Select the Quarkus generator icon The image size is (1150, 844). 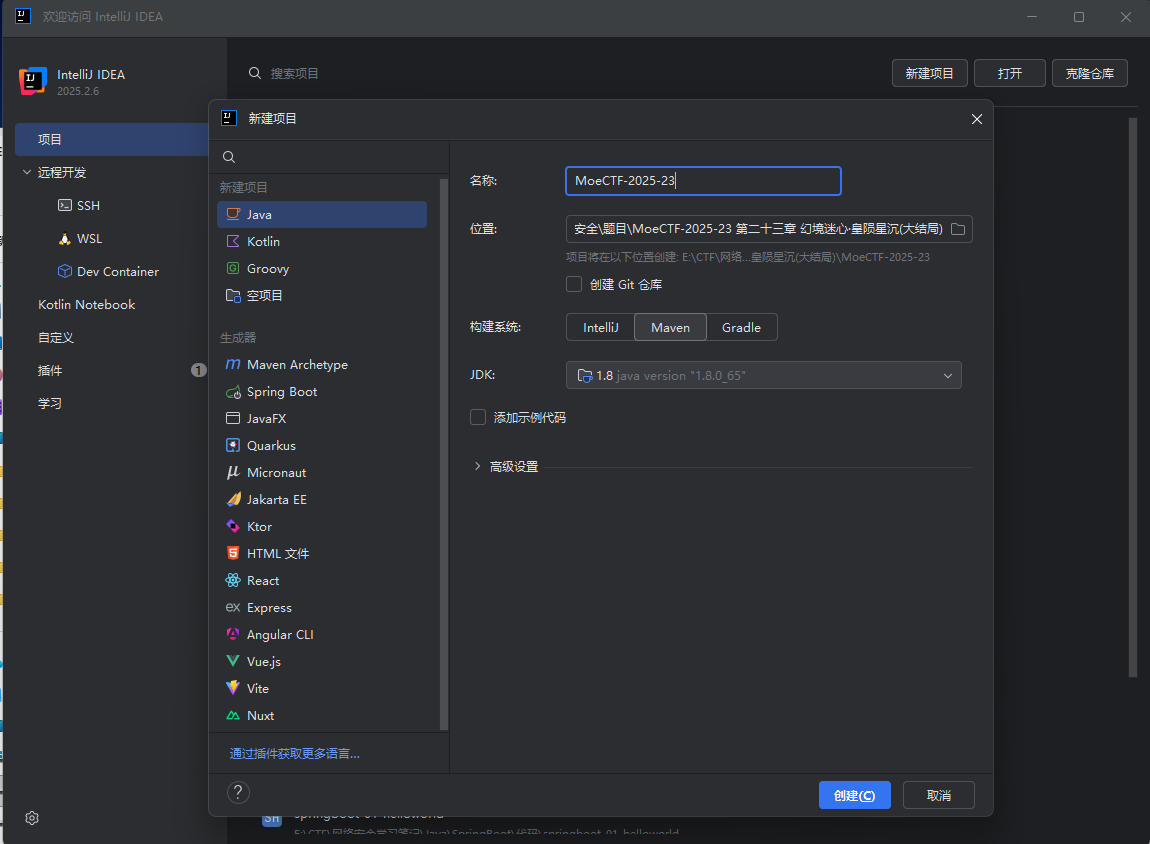click(x=233, y=446)
